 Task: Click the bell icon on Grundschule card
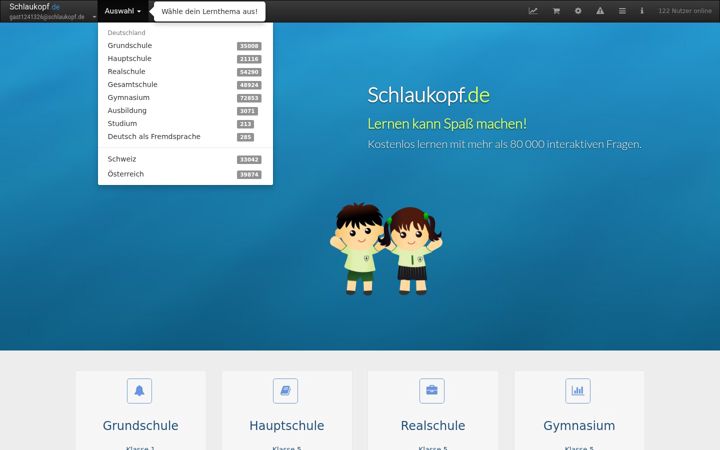pos(139,391)
